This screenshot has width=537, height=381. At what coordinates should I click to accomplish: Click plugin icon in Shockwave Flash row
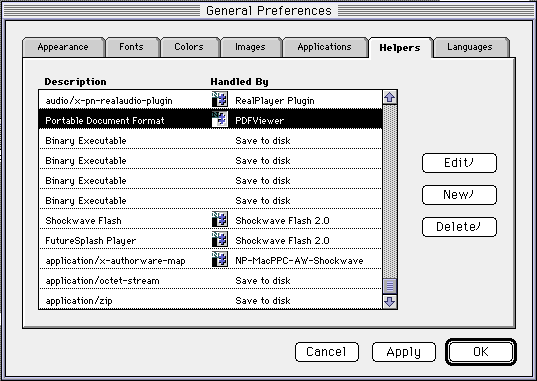pyautogui.click(x=220, y=219)
